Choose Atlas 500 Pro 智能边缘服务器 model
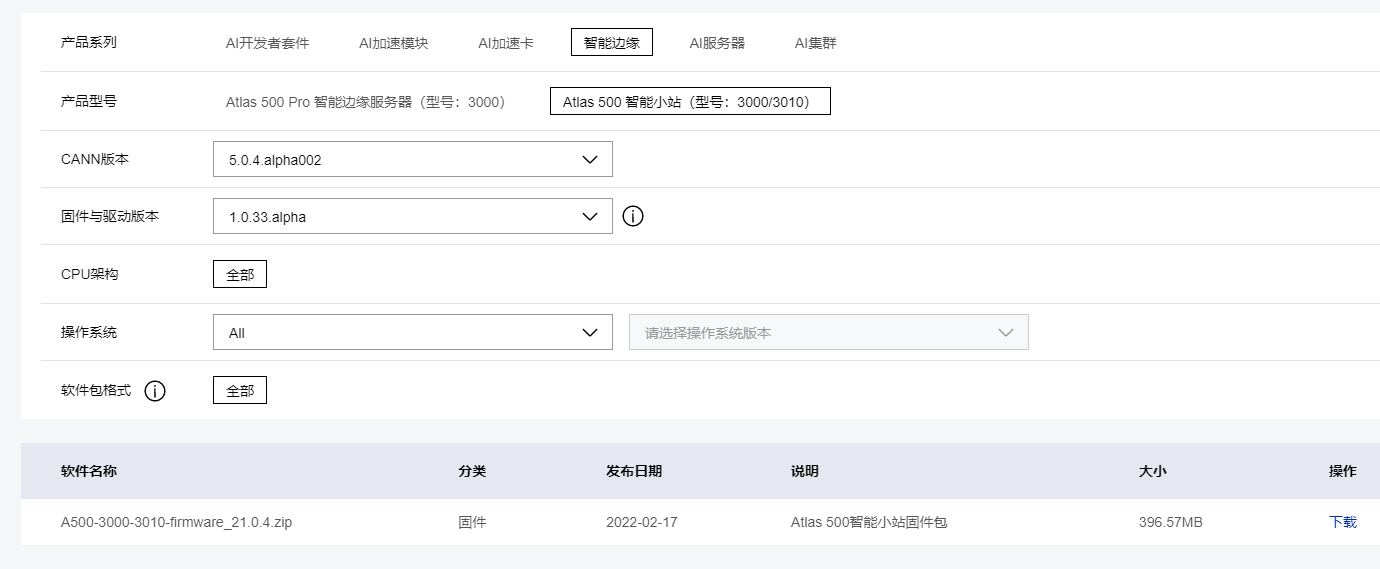Screen dimensions: 1380x569 (x=365, y=102)
